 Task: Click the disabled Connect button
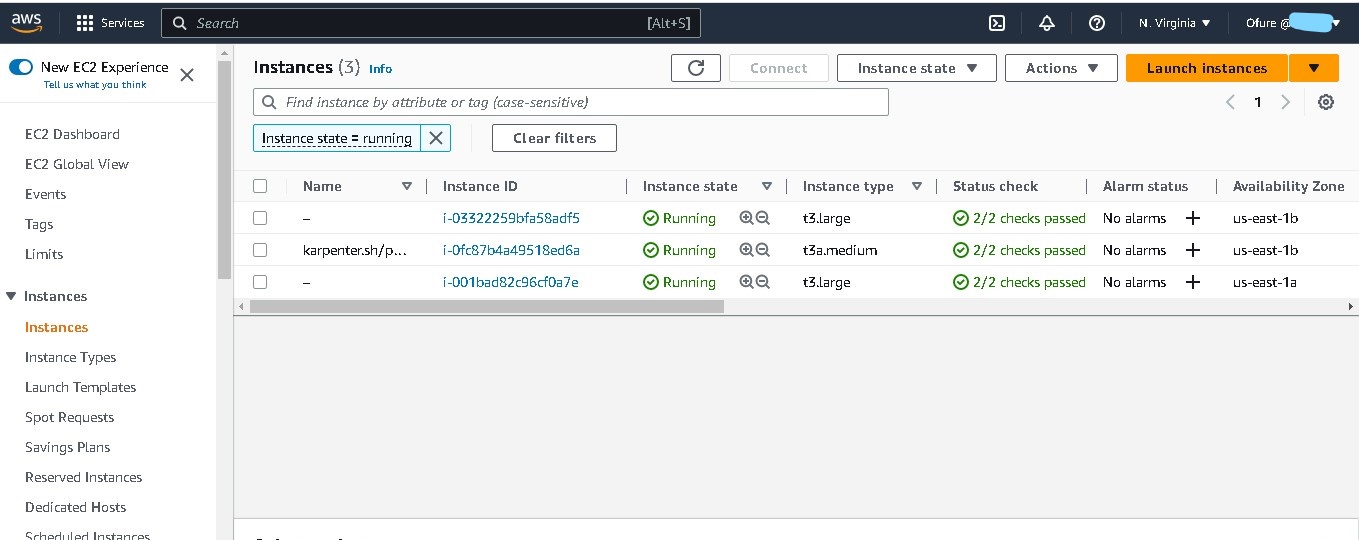[x=778, y=68]
